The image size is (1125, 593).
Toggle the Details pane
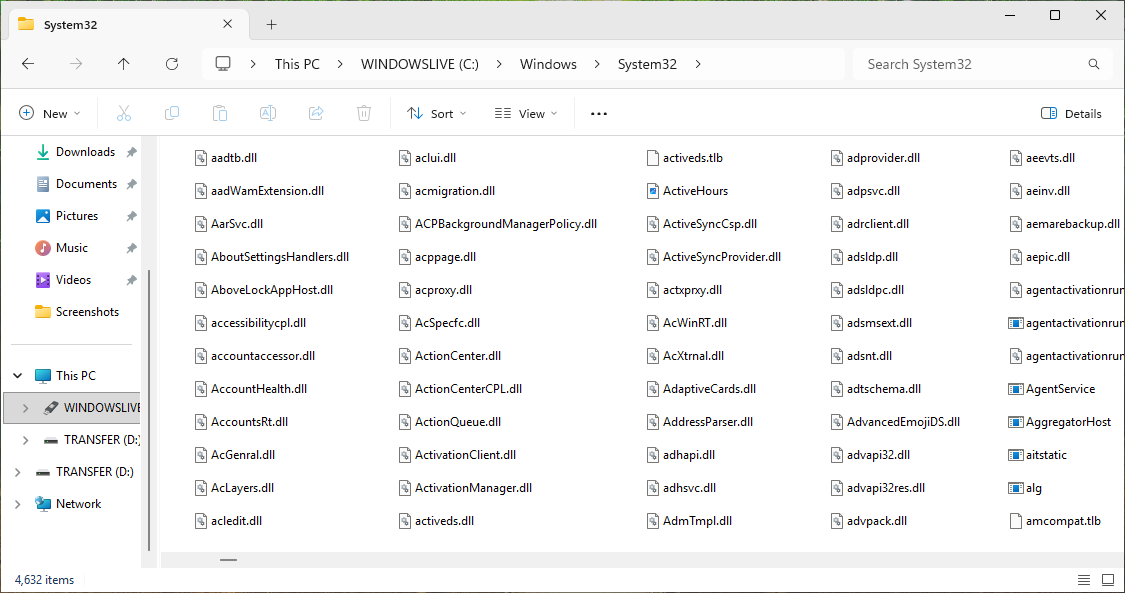tap(1071, 114)
